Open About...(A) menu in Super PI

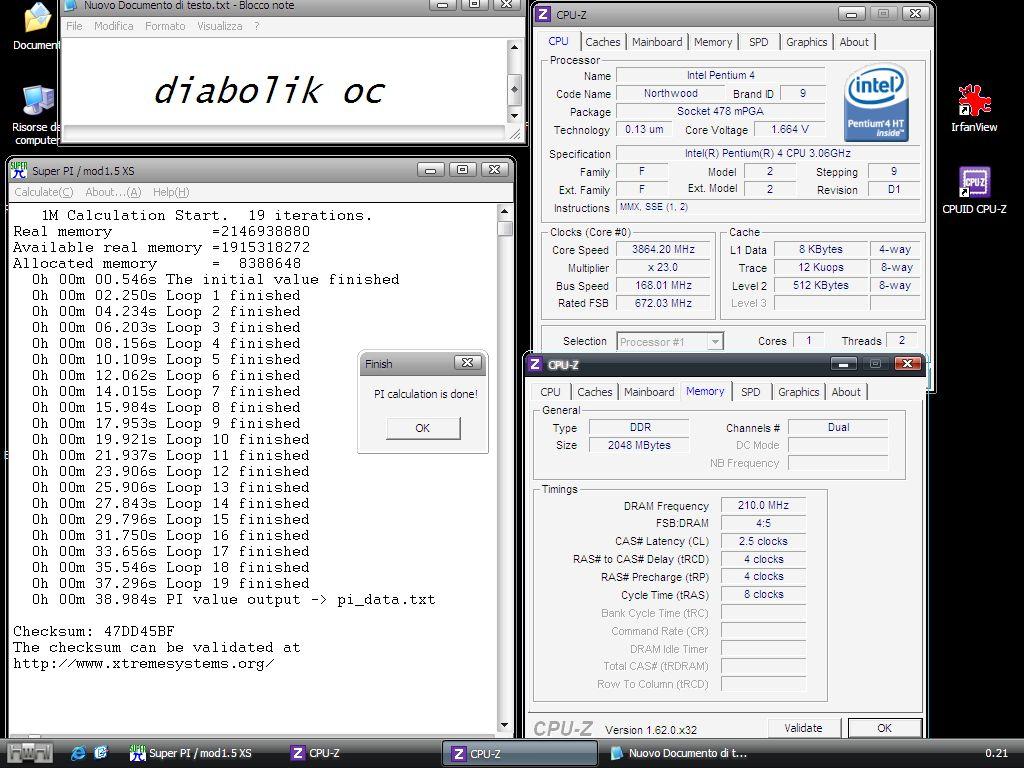pos(113,192)
